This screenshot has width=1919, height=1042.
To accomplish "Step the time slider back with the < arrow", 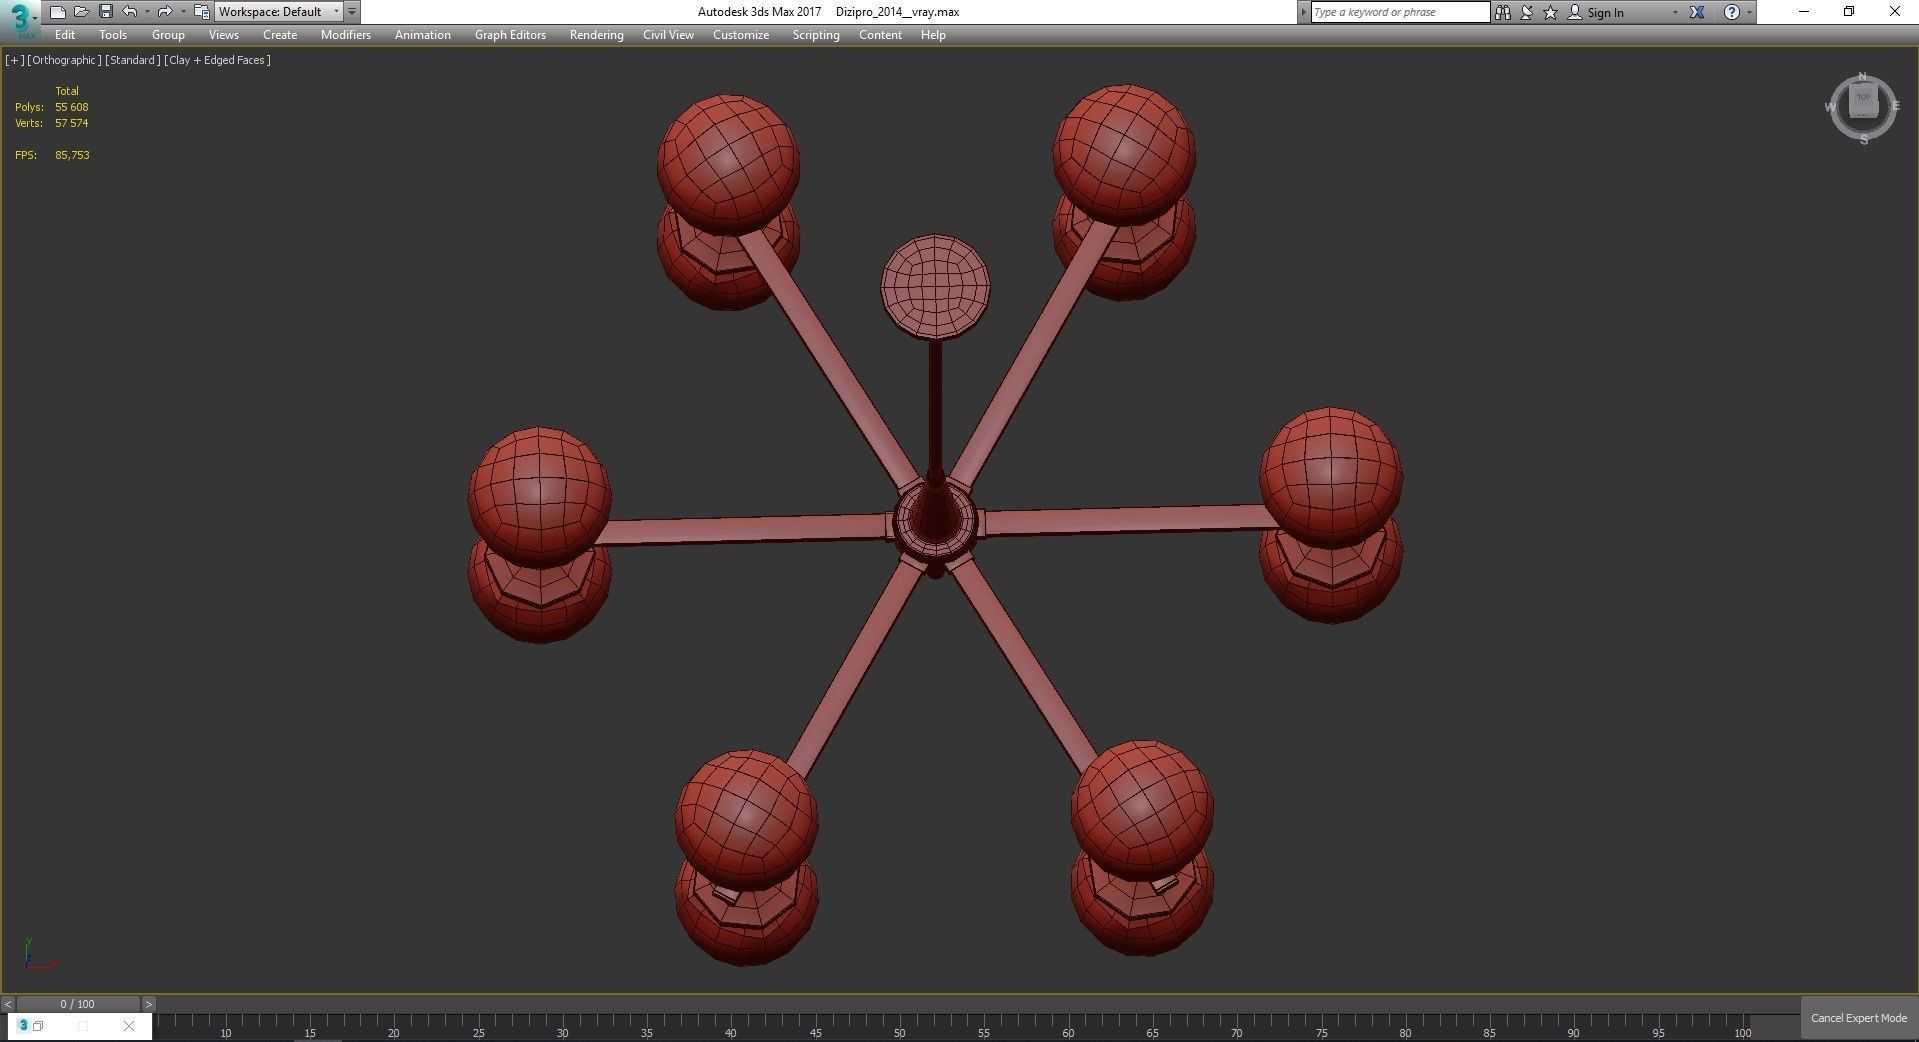I will pyautogui.click(x=8, y=1004).
